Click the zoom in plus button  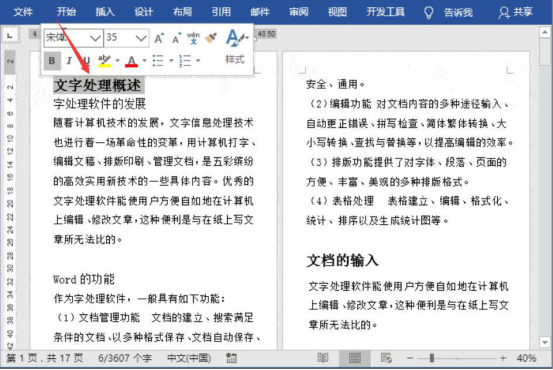[503, 358]
